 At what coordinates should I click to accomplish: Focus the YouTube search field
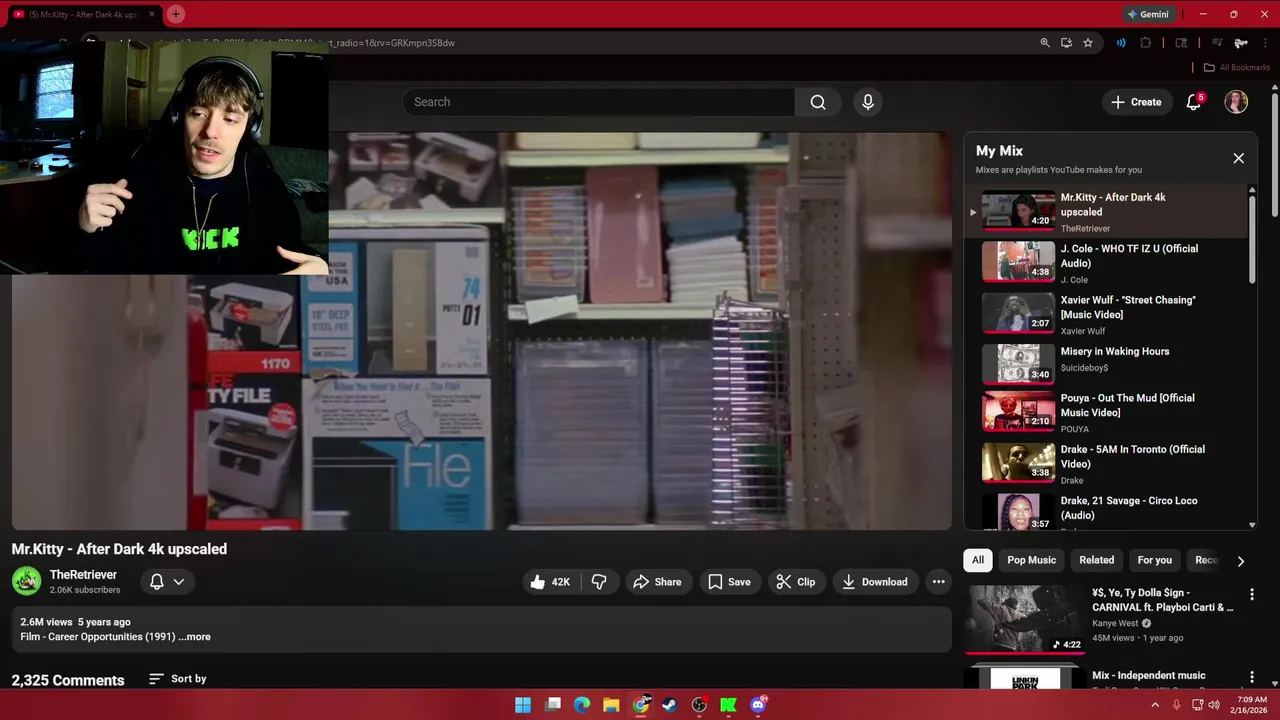click(x=599, y=102)
